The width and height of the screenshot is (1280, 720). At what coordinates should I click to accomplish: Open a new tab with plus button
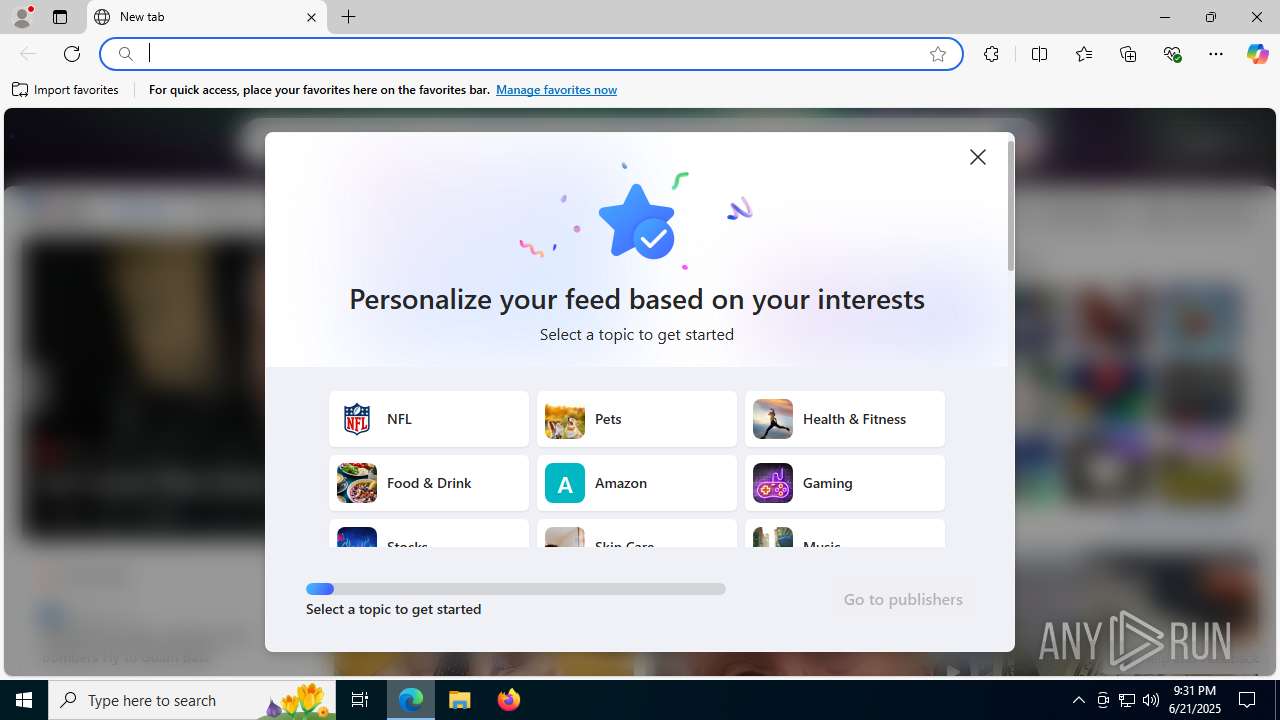(x=348, y=17)
